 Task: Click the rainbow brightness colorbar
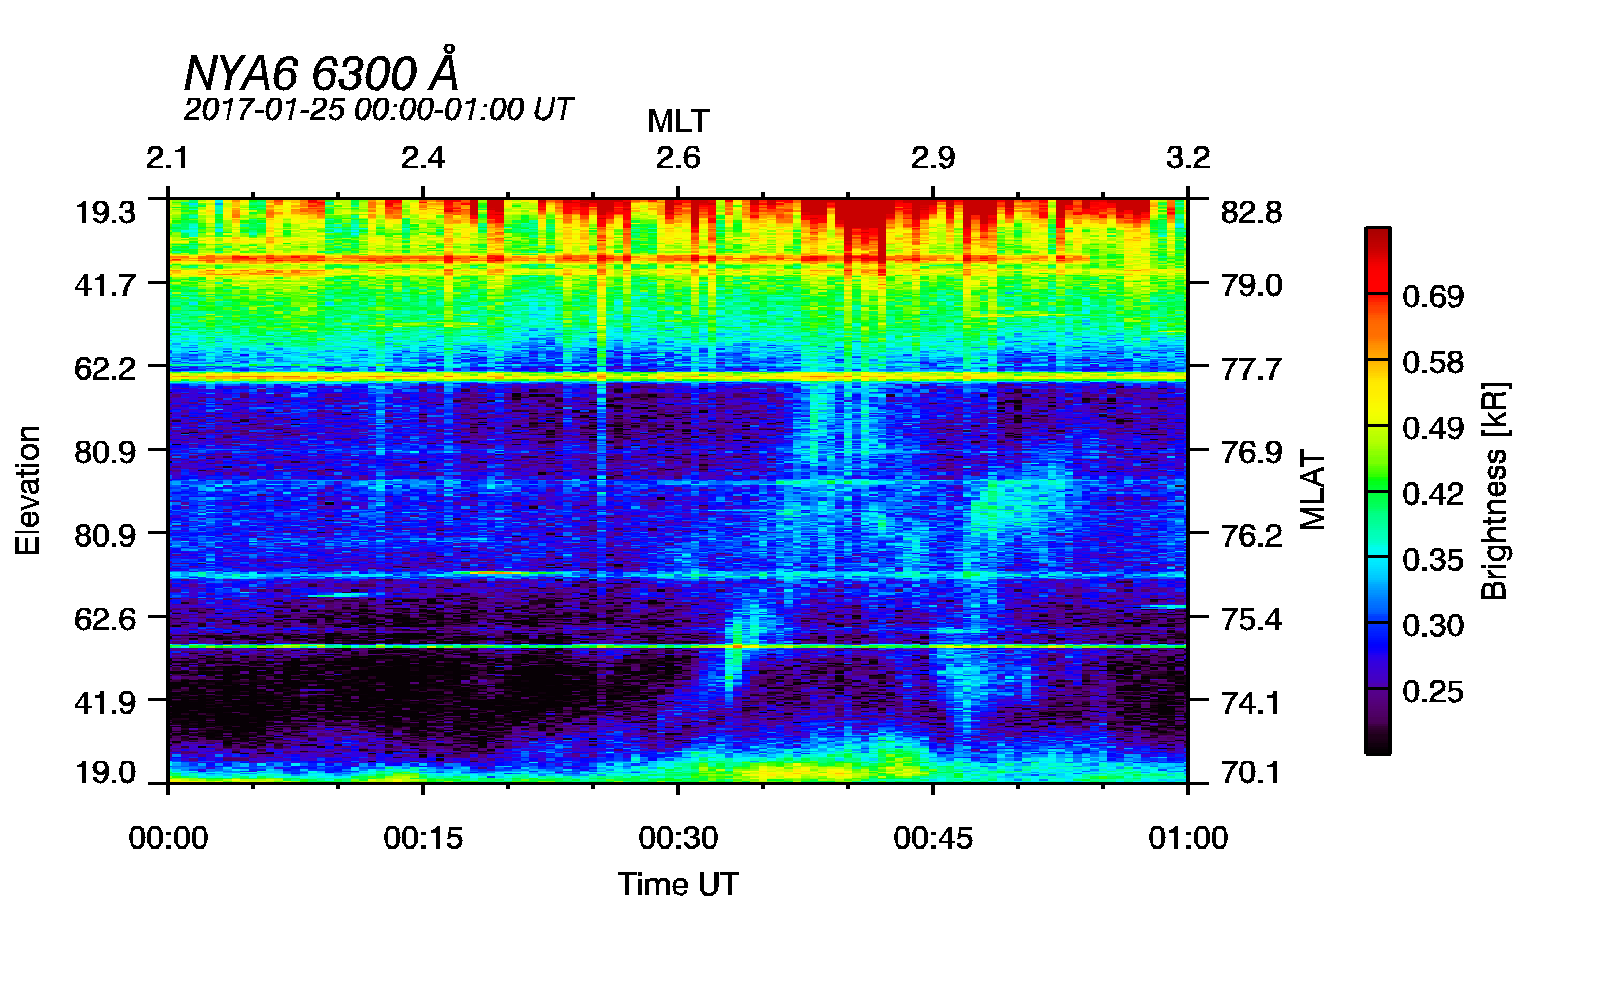(1378, 490)
